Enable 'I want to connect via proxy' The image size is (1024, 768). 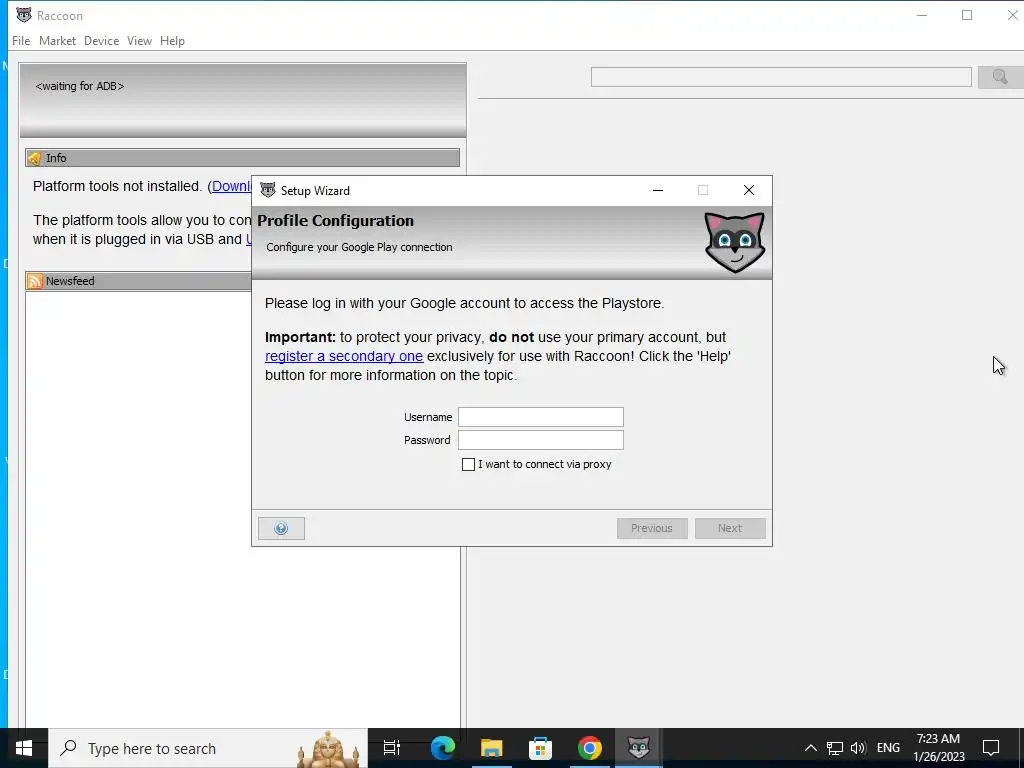pos(468,464)
